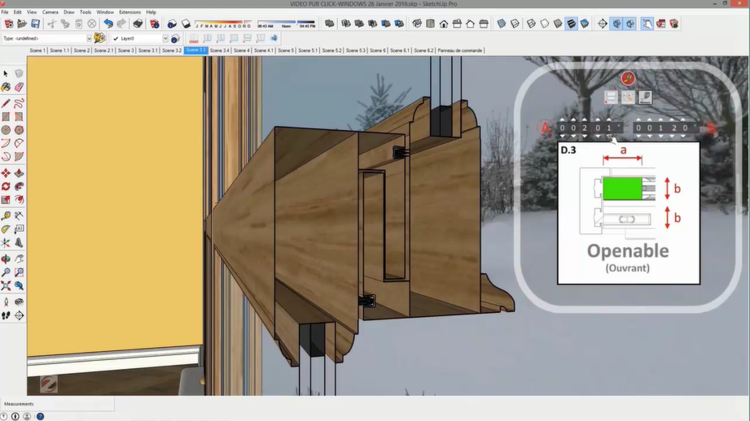Undo the last action
The height and width of the screenshot is (421, 750).
point(108,24)
